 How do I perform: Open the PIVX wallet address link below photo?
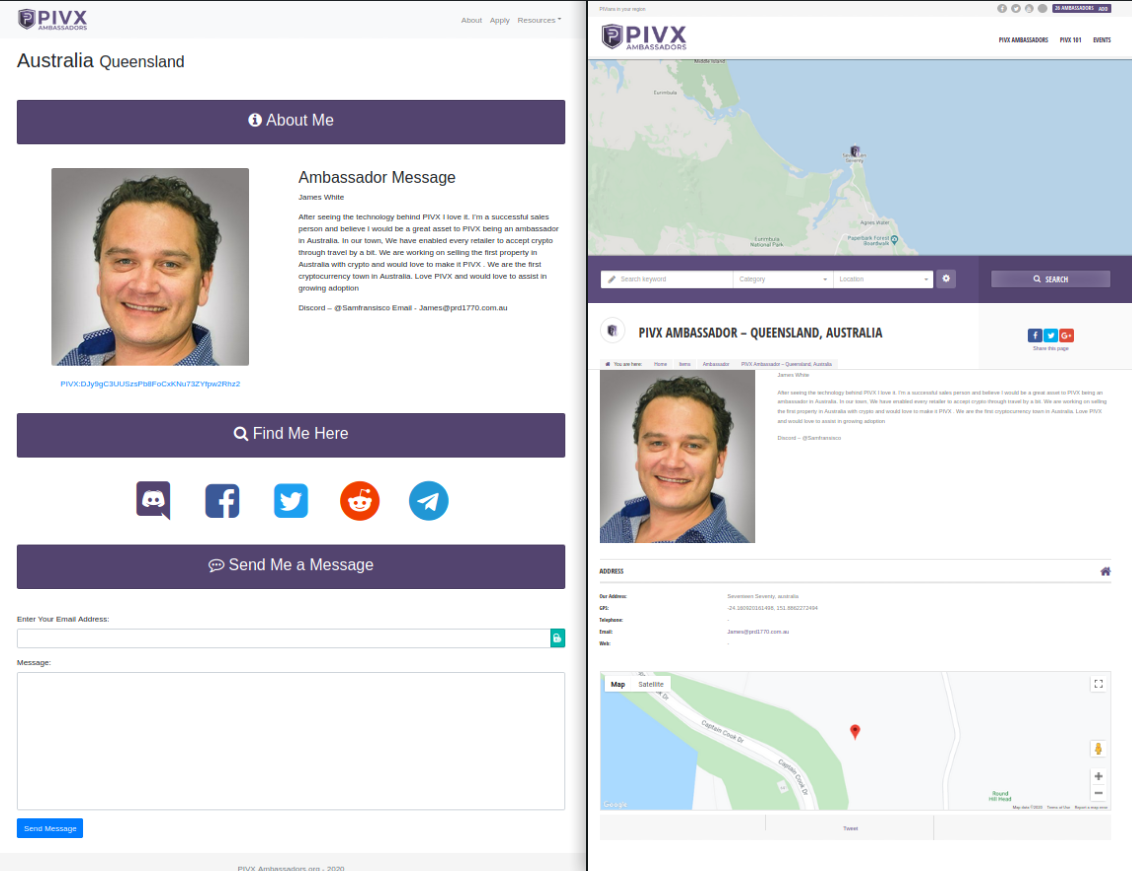(150, 384)
